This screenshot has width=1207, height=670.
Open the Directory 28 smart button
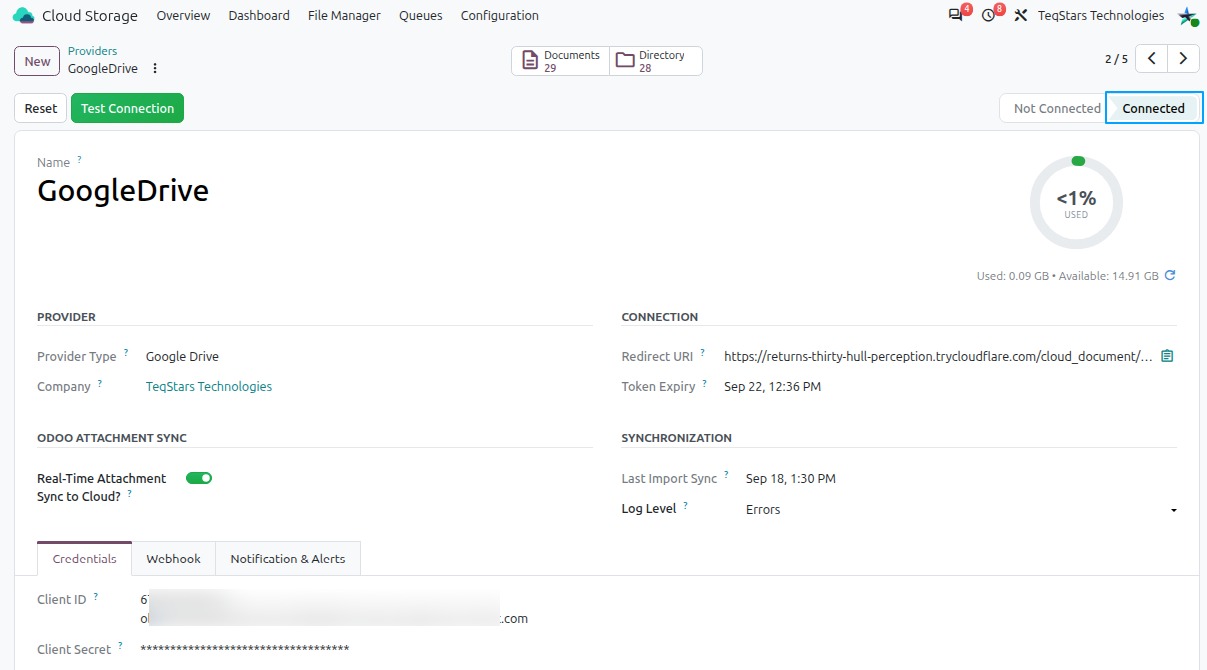point(655,61)
